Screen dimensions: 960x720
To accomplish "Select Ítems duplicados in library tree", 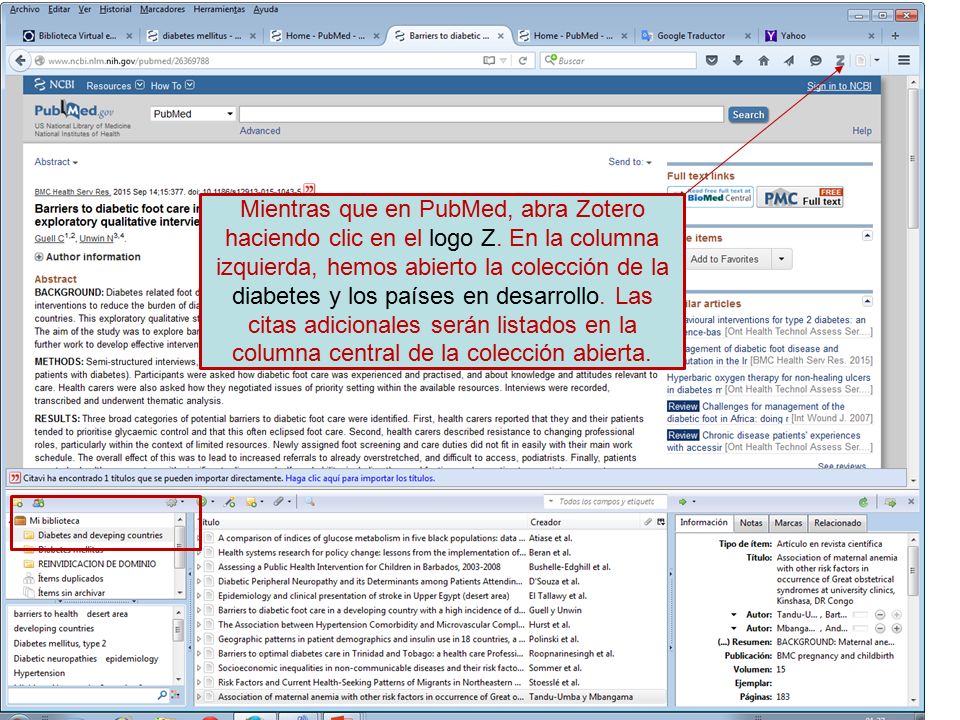I will [70, 579].
